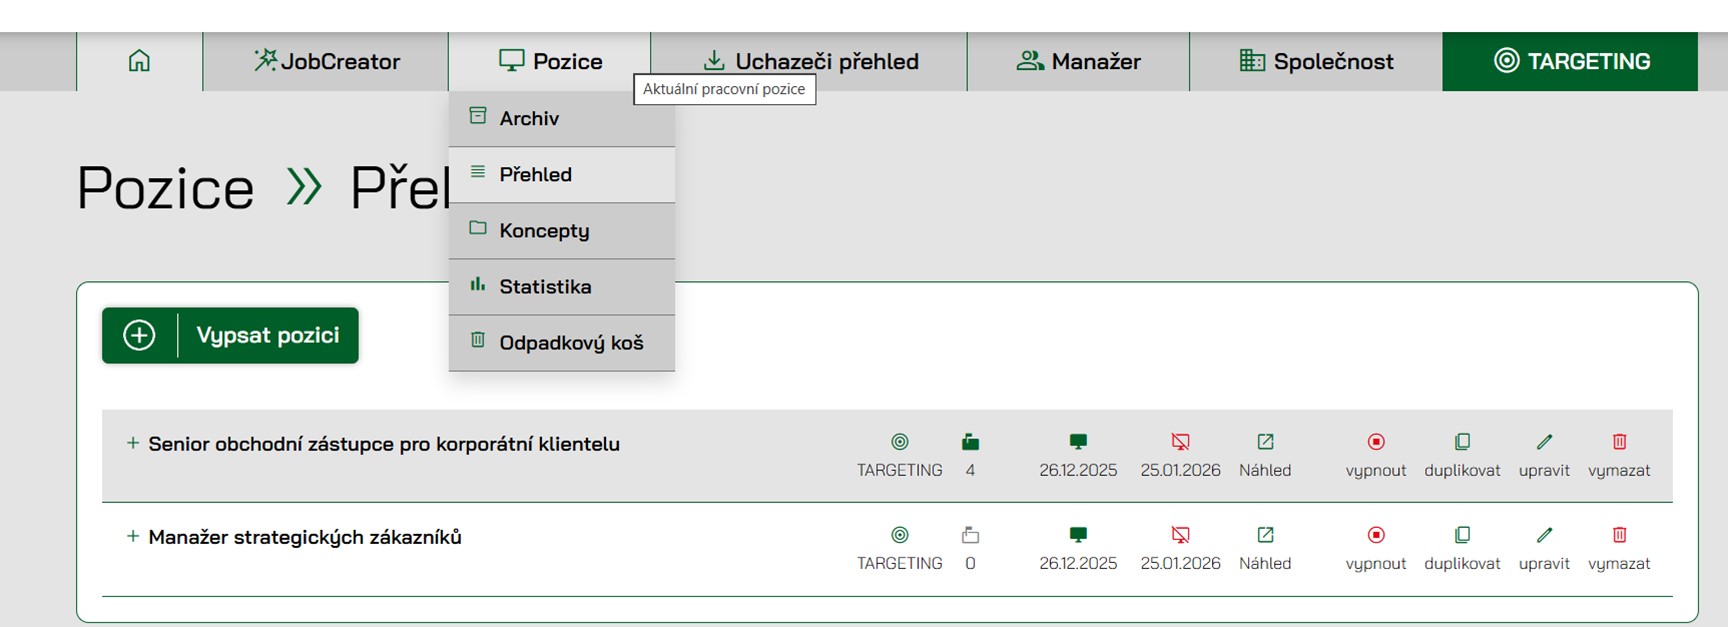Delete the Manažer strategických zákazníků position
1728x627 pixels.
pyautogui.click(x=1619, y=536)
